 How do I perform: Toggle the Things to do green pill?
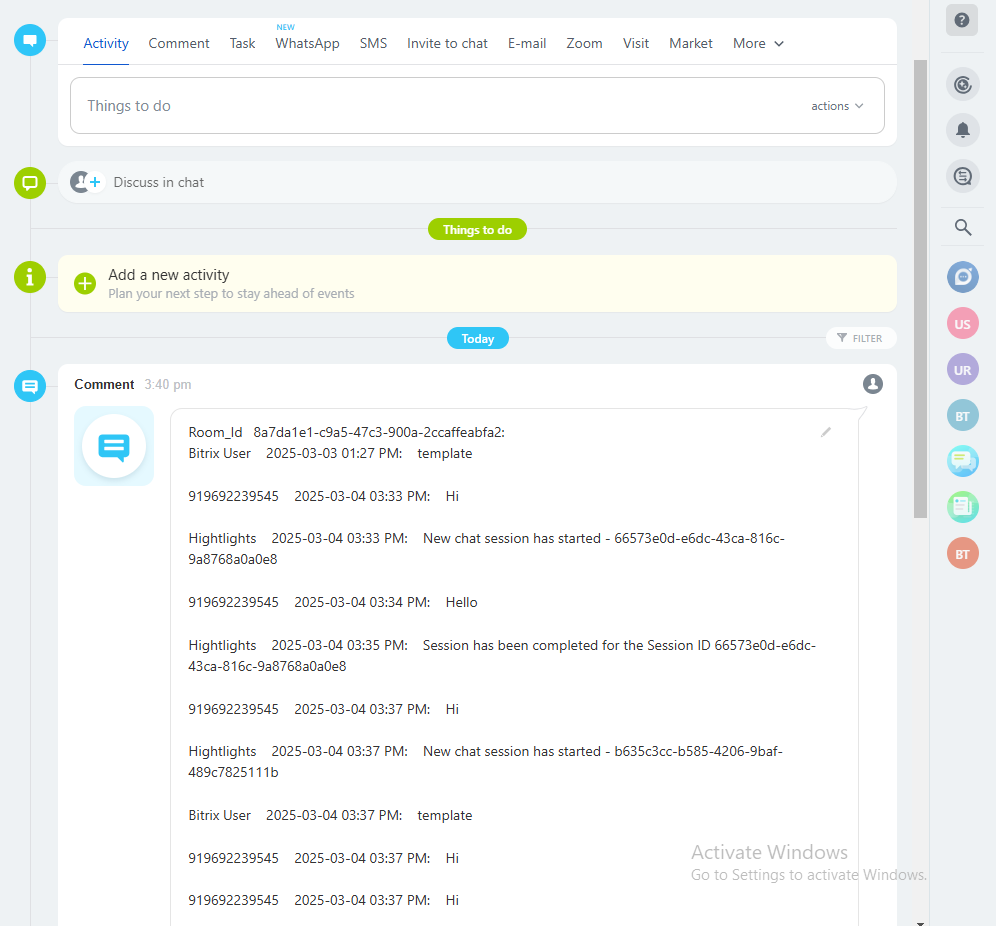click(x=477, y=229)
